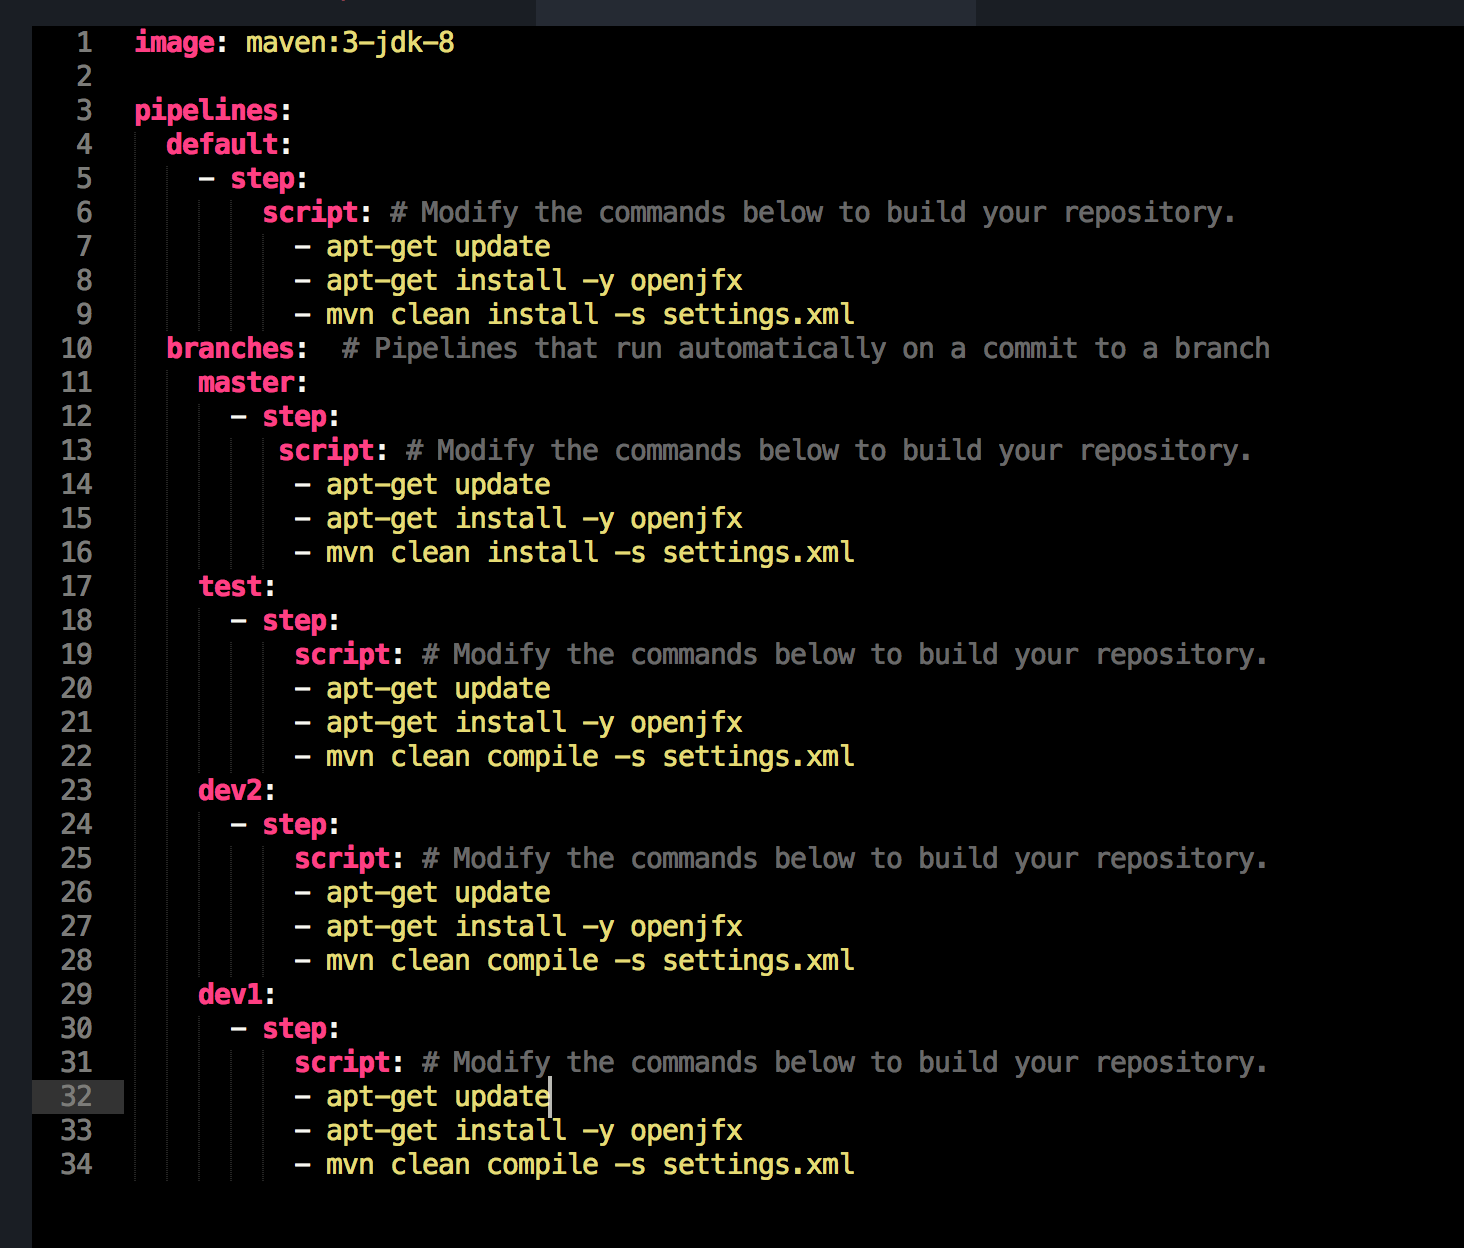Place cursor on 'maven:3-jdk-8' value

350,43
